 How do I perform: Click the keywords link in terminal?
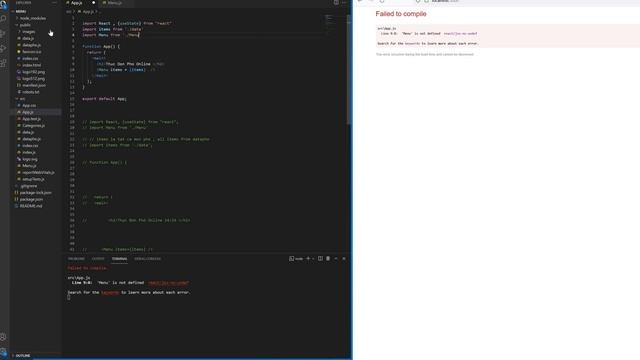tap(110, 292)
